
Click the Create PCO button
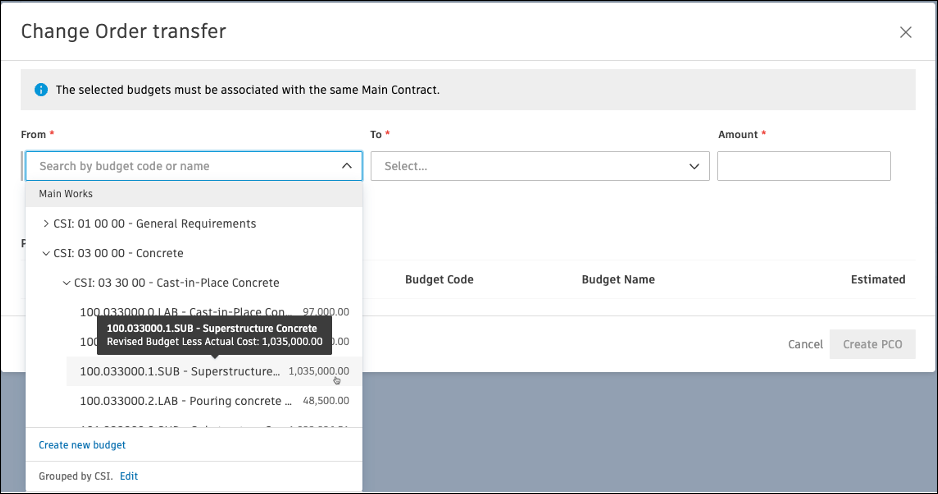point(871,344)
